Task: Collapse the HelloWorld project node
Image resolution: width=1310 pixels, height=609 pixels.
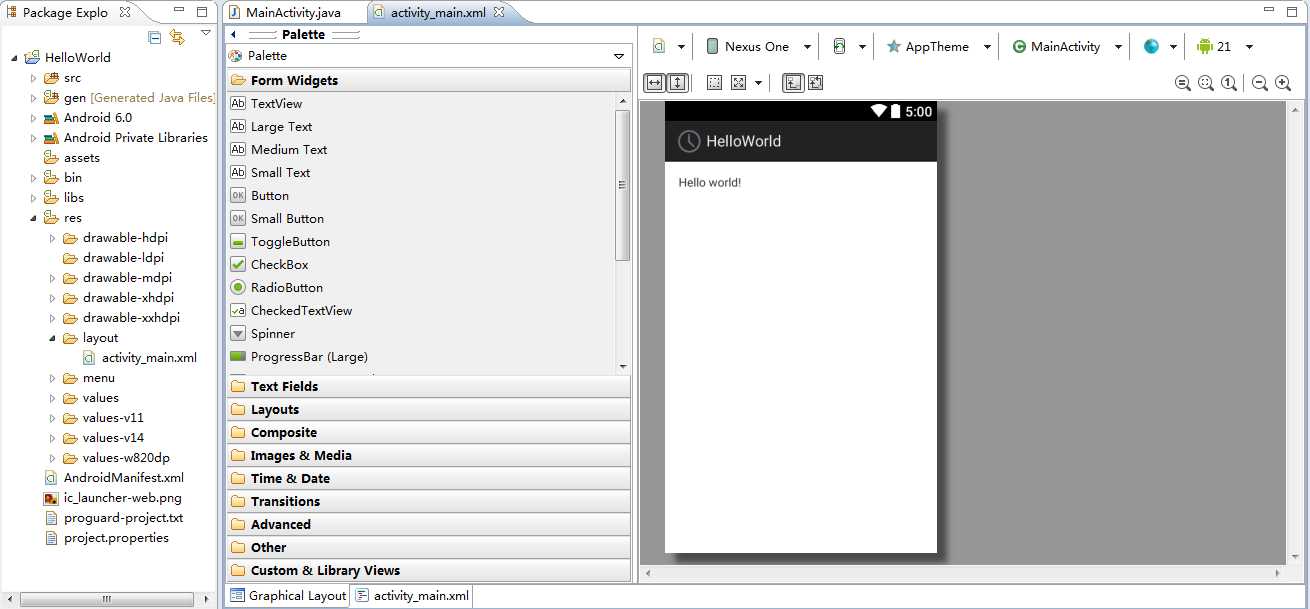Action: coord(14,57)
